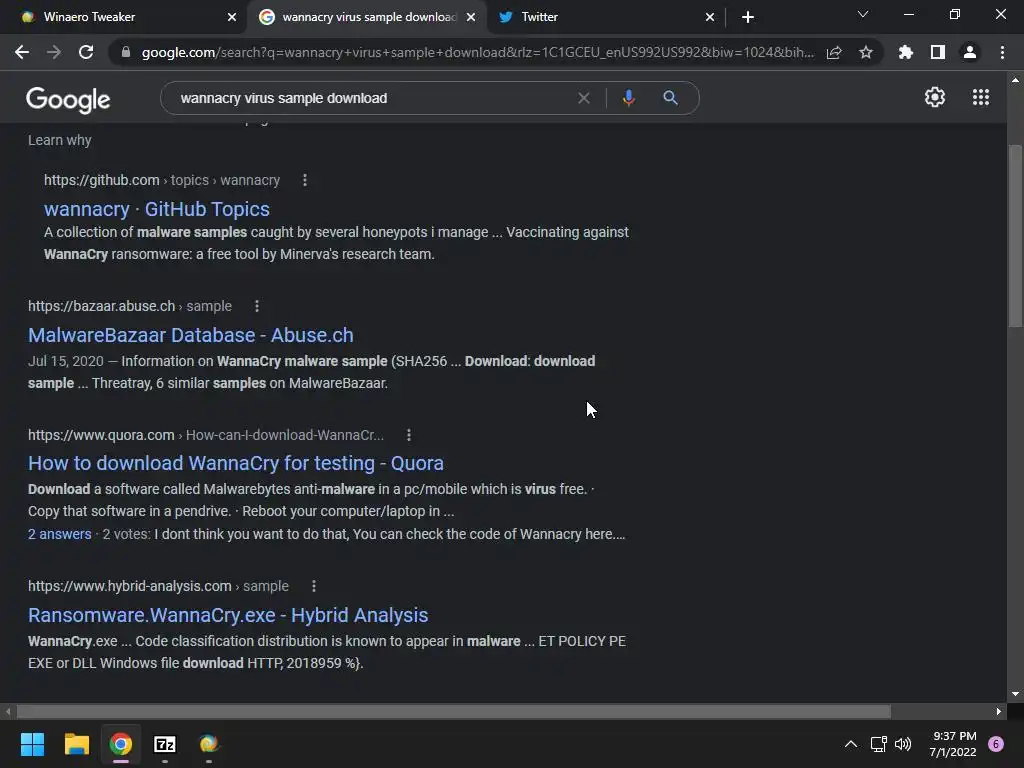Viewport: 1024px width, 768px height.
Task: Click the forward navigation arrow
Action: (x=54, y=52)
